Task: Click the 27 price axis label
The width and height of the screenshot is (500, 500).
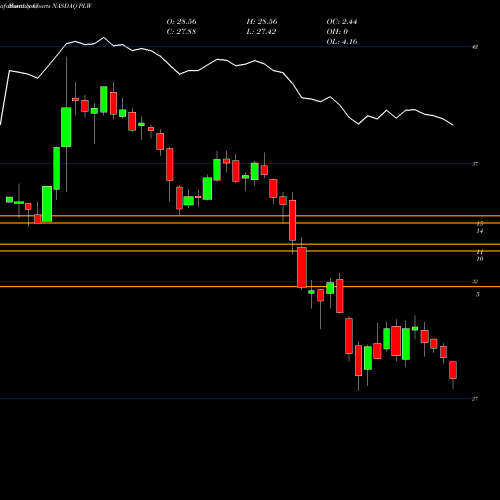Action: click(x=475, y=399)
